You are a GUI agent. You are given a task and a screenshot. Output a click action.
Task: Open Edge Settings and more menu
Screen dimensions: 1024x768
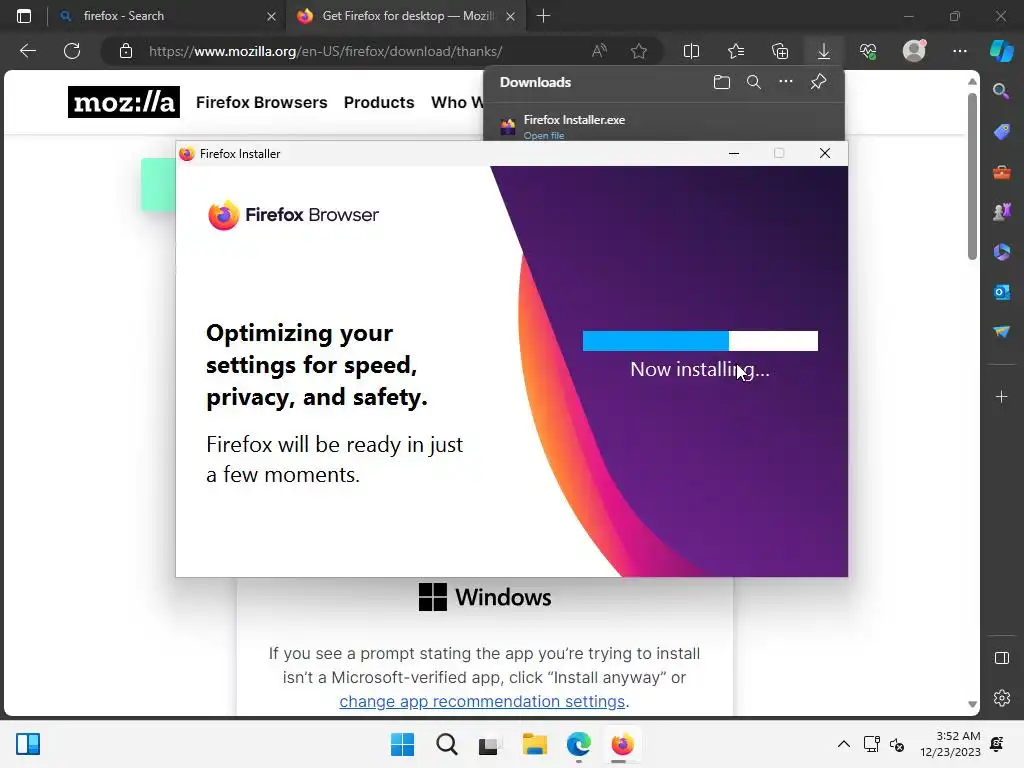click(959, 51)
